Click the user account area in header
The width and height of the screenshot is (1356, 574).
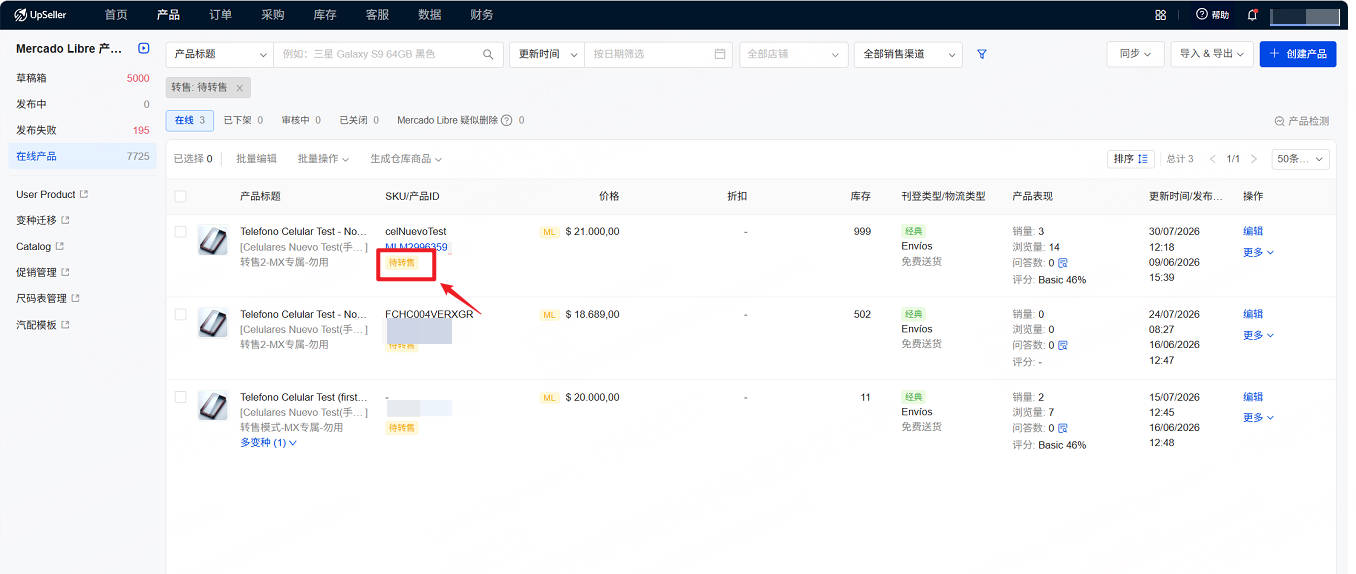(1305, 15)
